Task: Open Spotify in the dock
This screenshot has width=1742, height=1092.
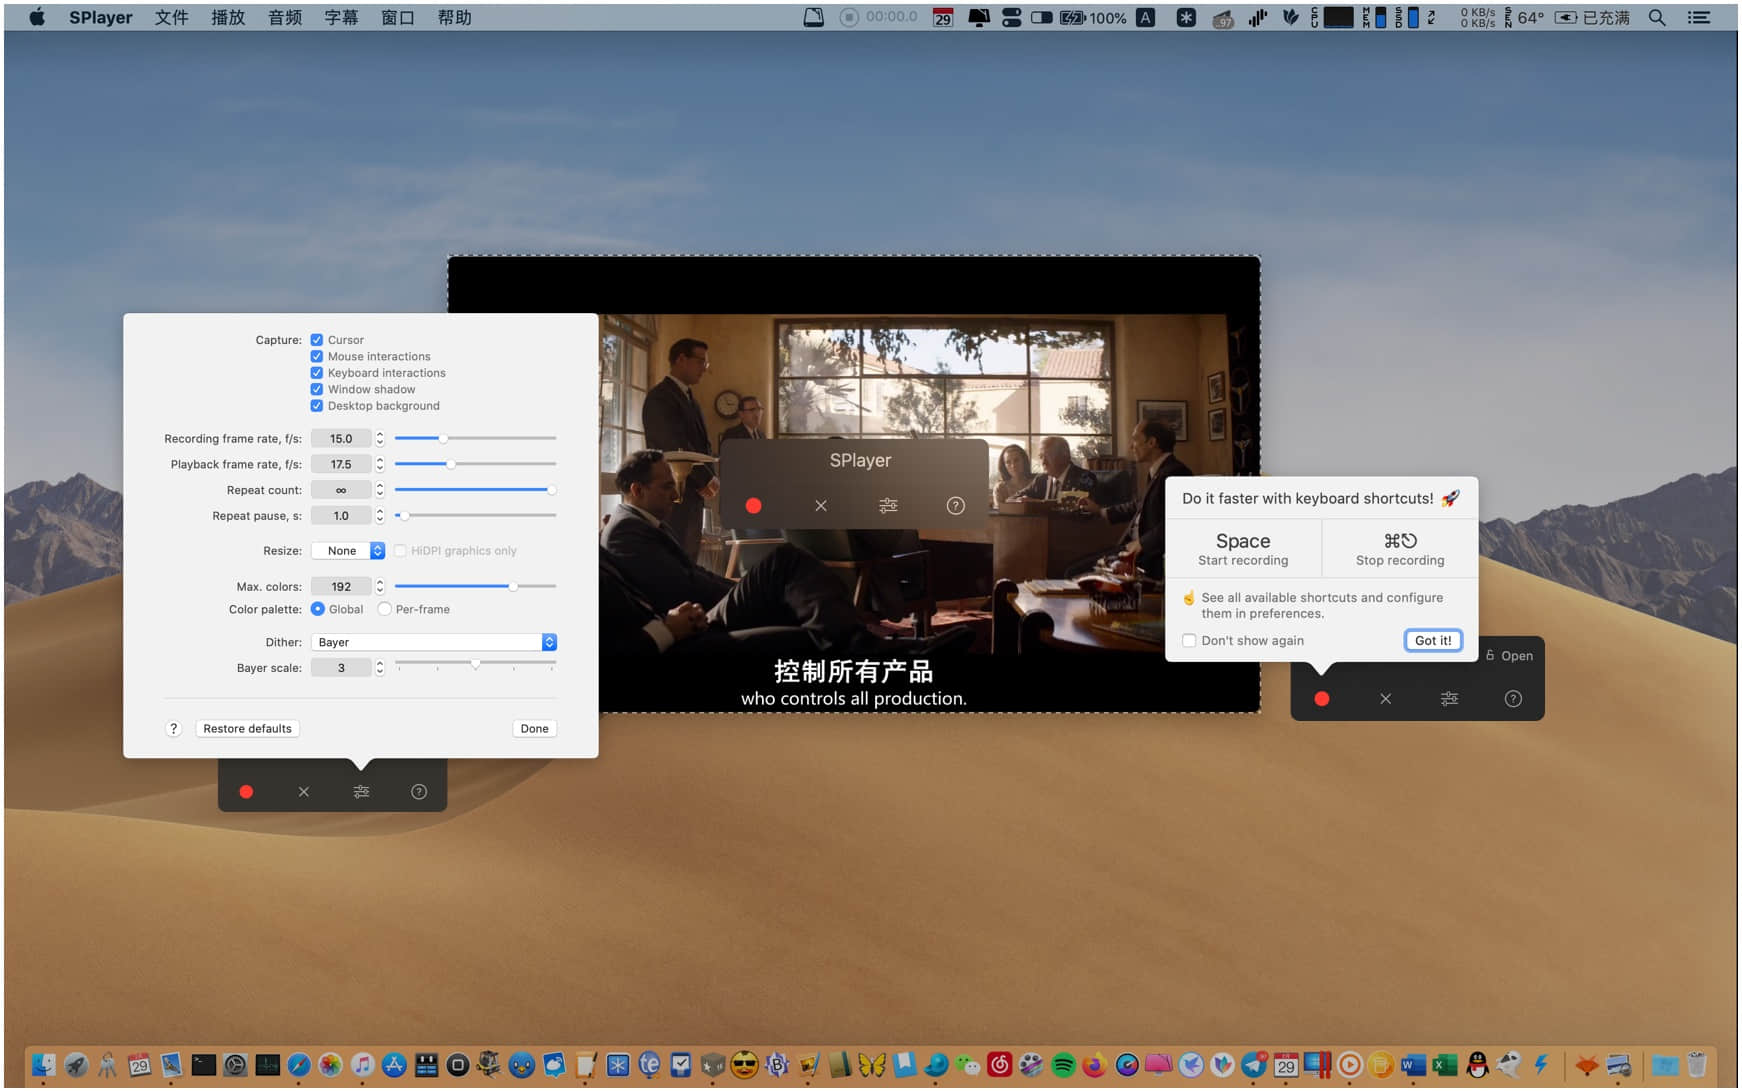Action: (1063, 1065)
